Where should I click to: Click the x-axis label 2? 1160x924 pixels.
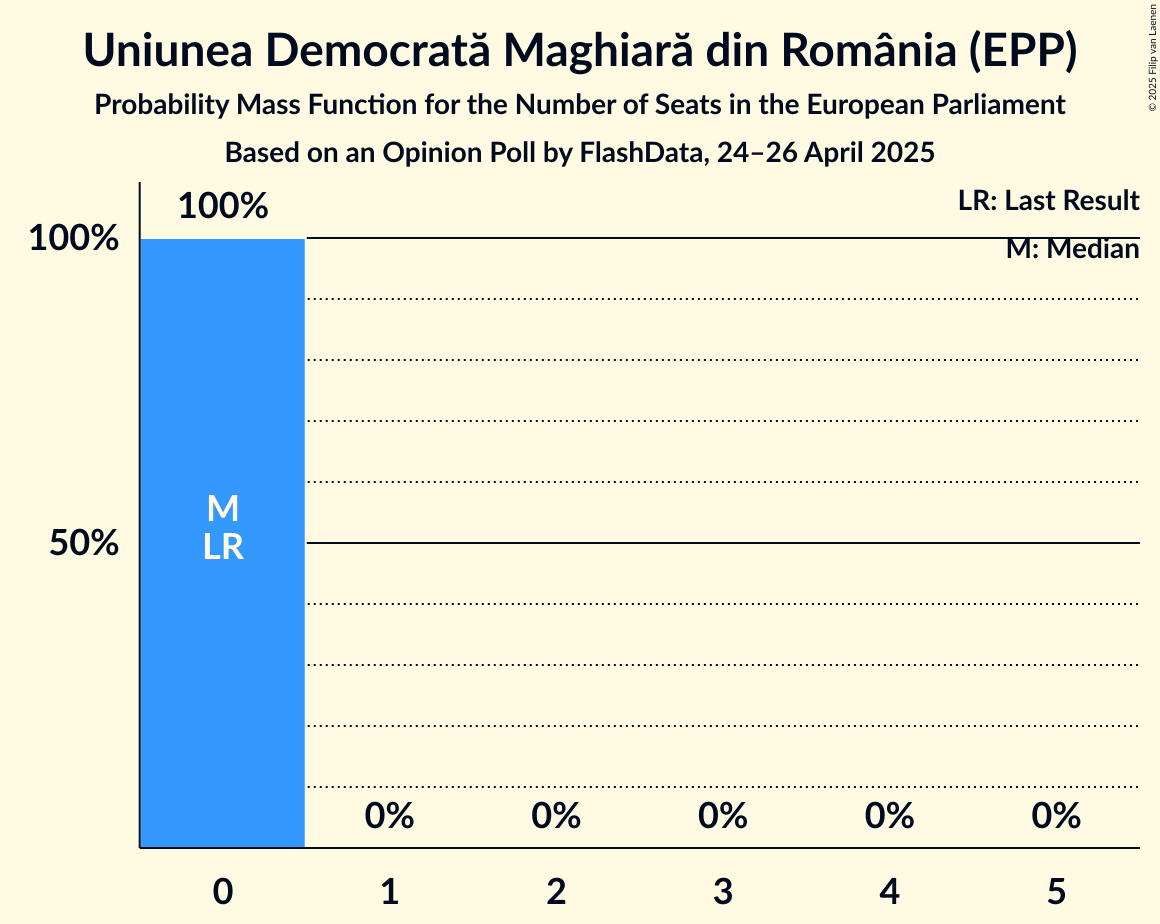[556, 891]
